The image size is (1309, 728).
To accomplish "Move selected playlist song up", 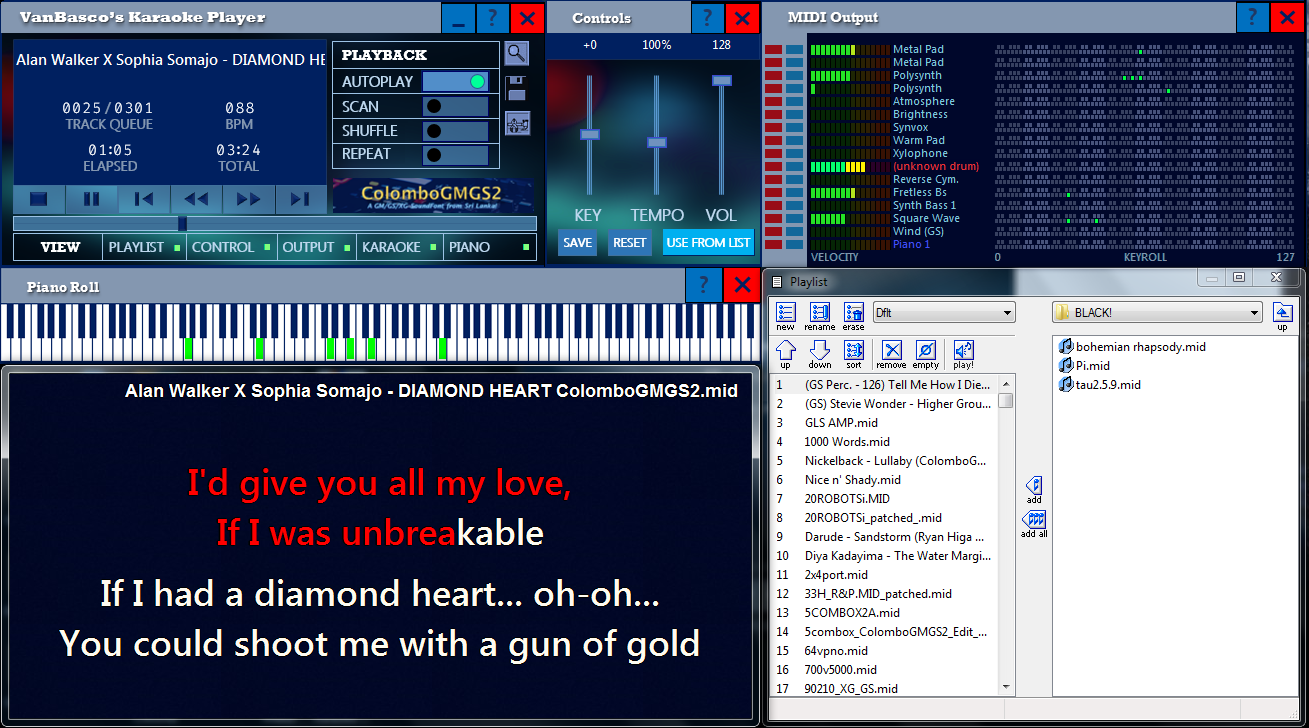I will pos(786,354).
